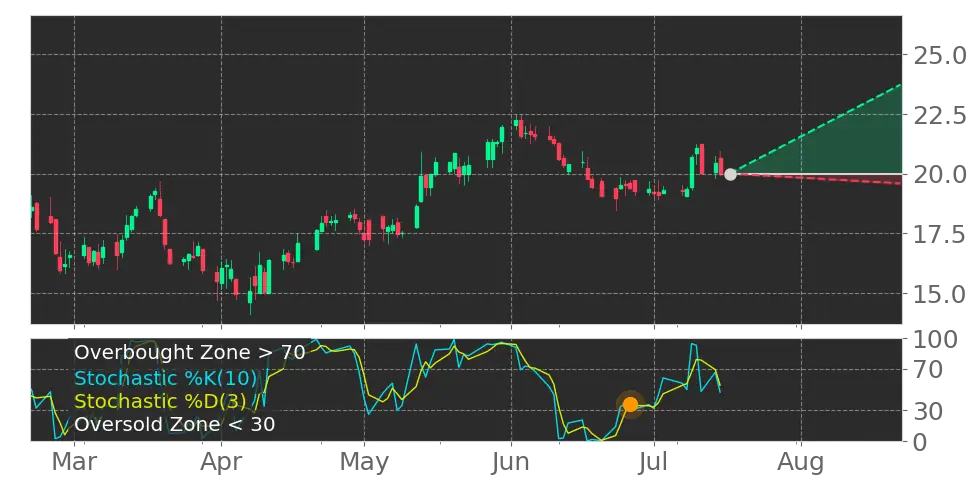Click the 'Overbought Zone > 70' legend text
The height and width of the screenshot is (486, 972).
[x=190, y=353]
